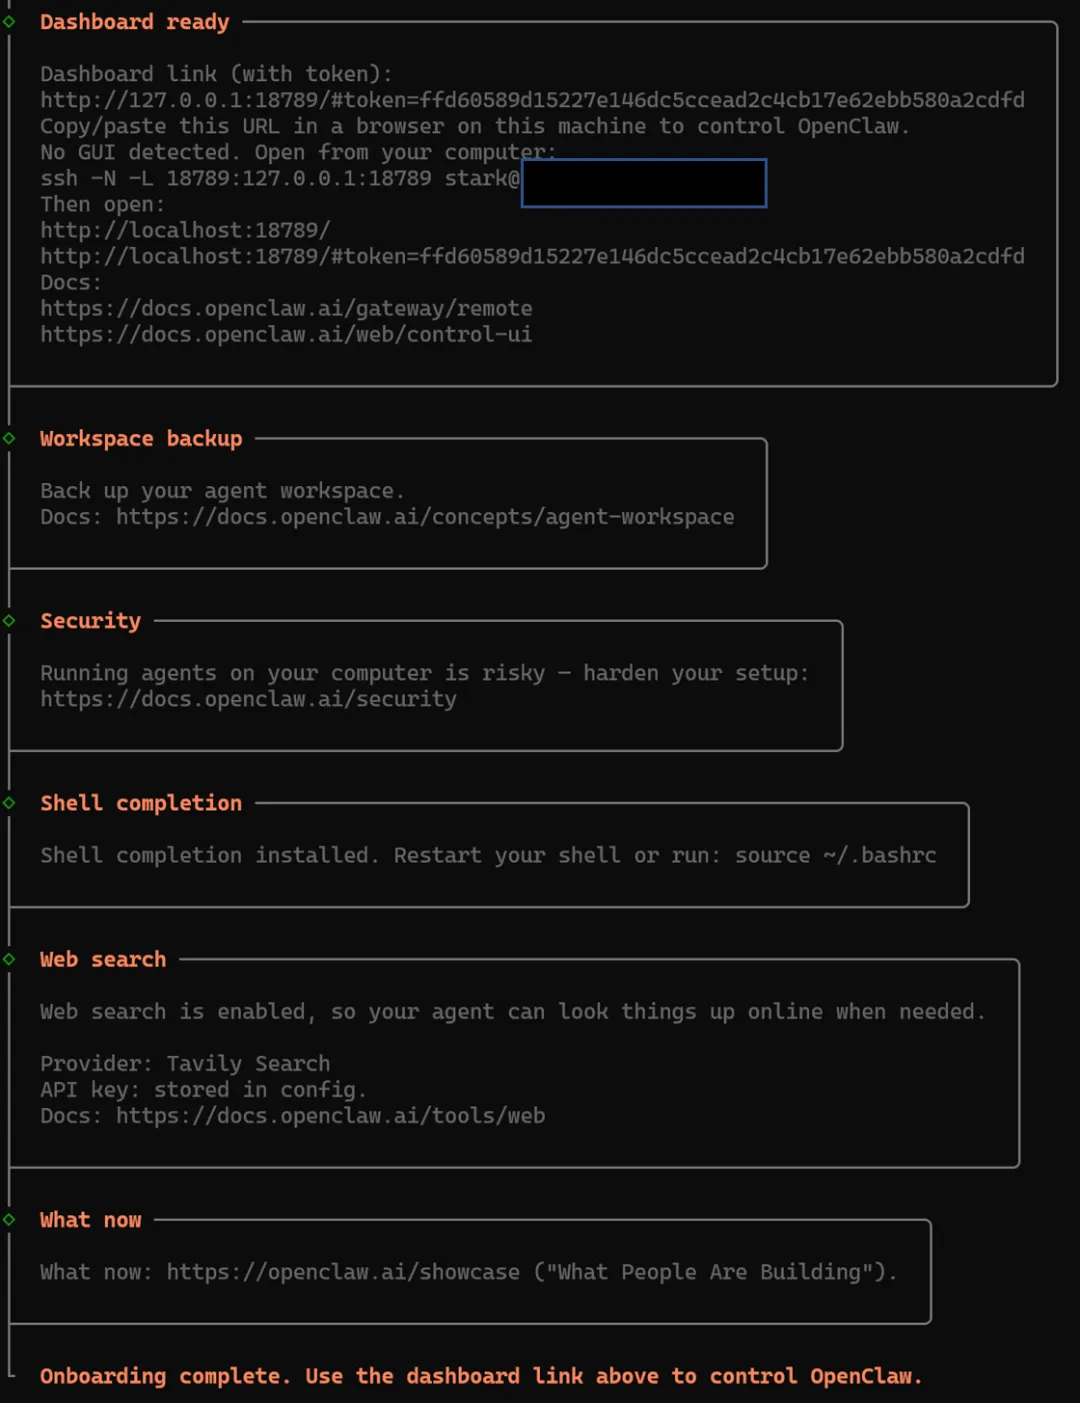This screenshot has width=1080, height=1403.
Task: Open the localhost:18789 URL with token
Action: [532, 256]
